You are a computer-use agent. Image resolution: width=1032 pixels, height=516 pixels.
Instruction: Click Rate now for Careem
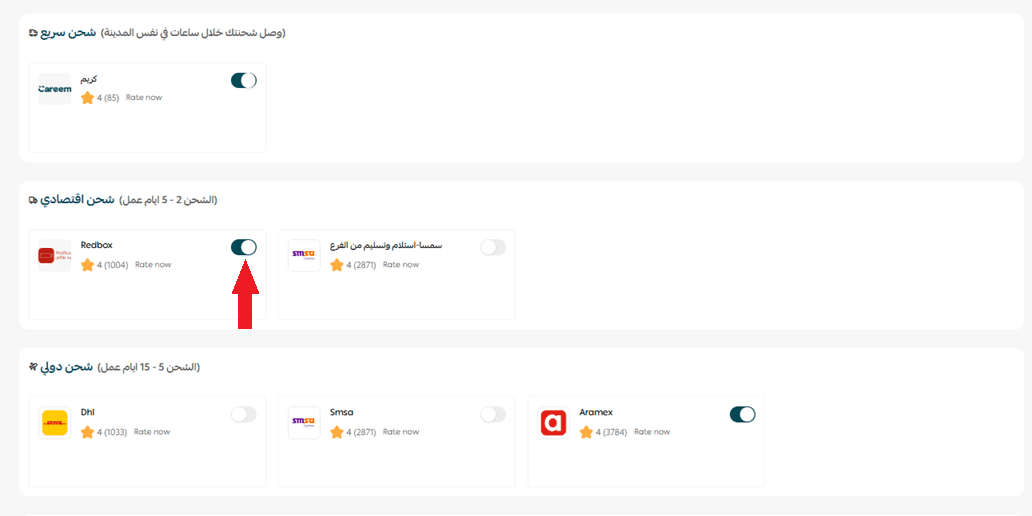pyautogui.click(x=144, y=98)
